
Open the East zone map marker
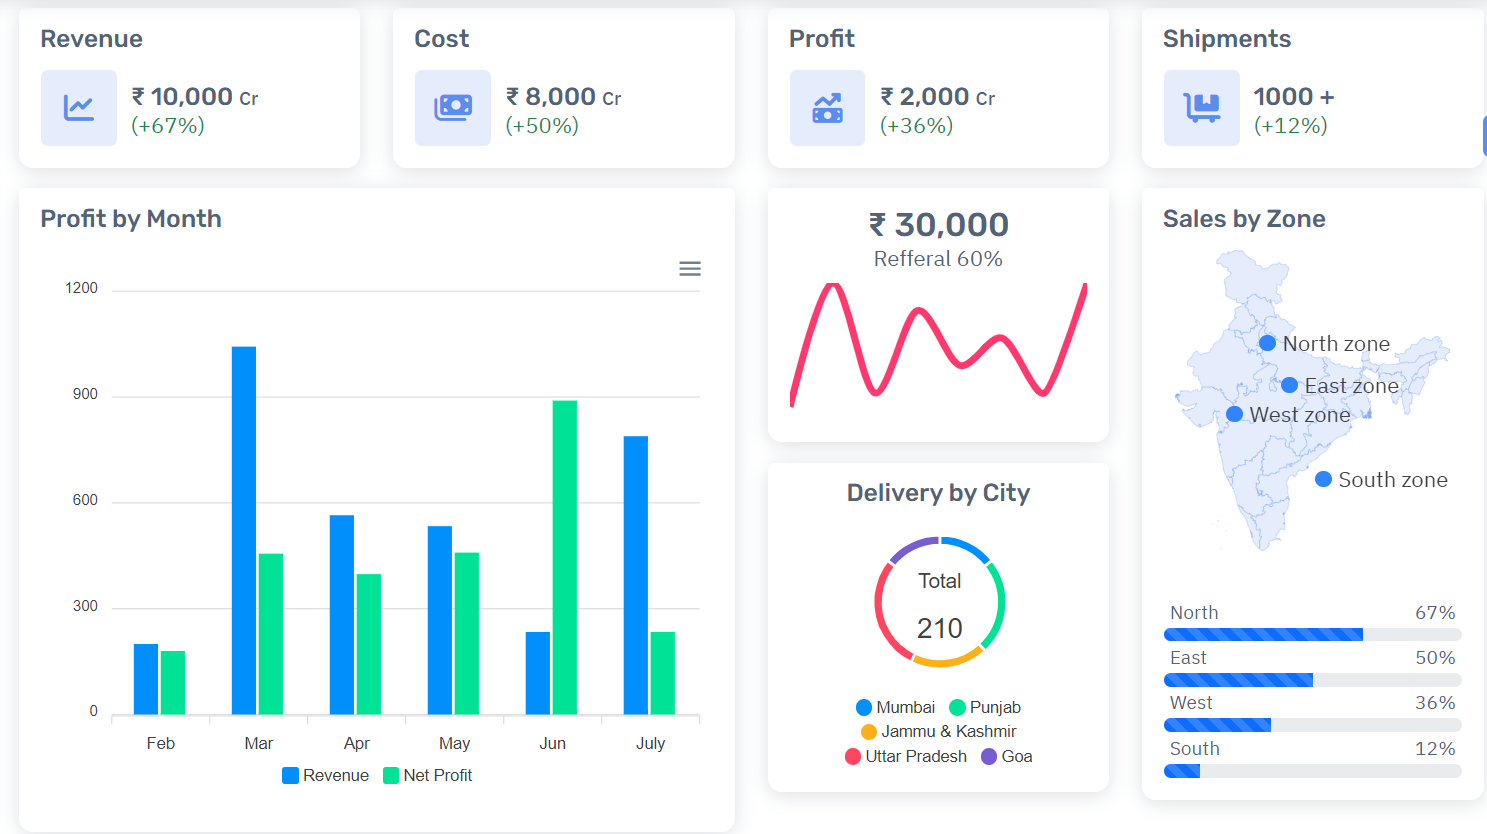1289,385
